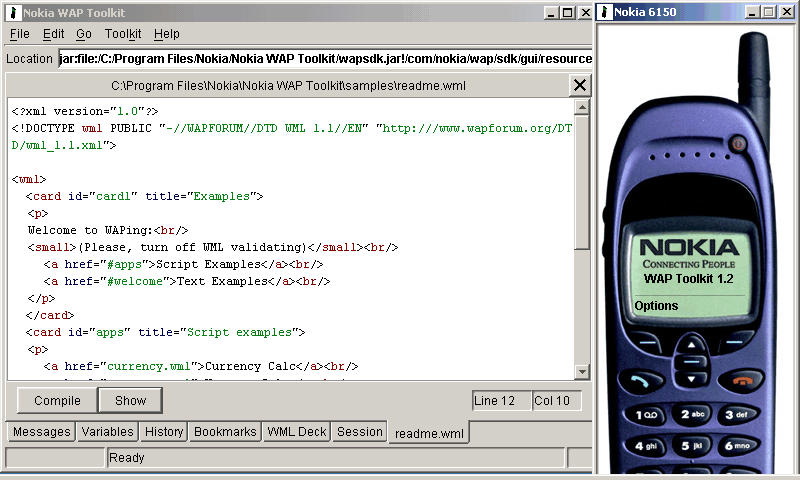Image resolution: width=800 pixels, height=480 pixels.
Task: Click the "Currency Calc" code line
Action: [201, 366]
